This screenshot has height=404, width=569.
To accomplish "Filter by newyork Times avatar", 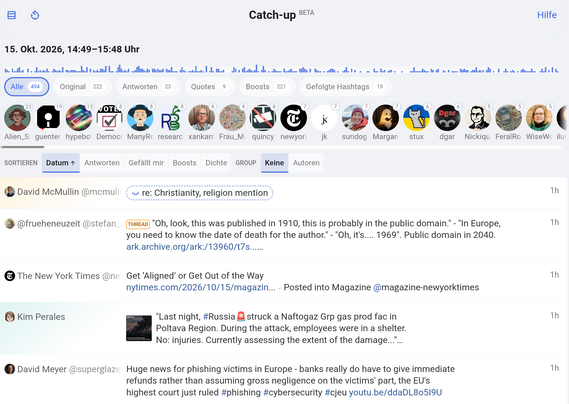I will pos(294,118).
